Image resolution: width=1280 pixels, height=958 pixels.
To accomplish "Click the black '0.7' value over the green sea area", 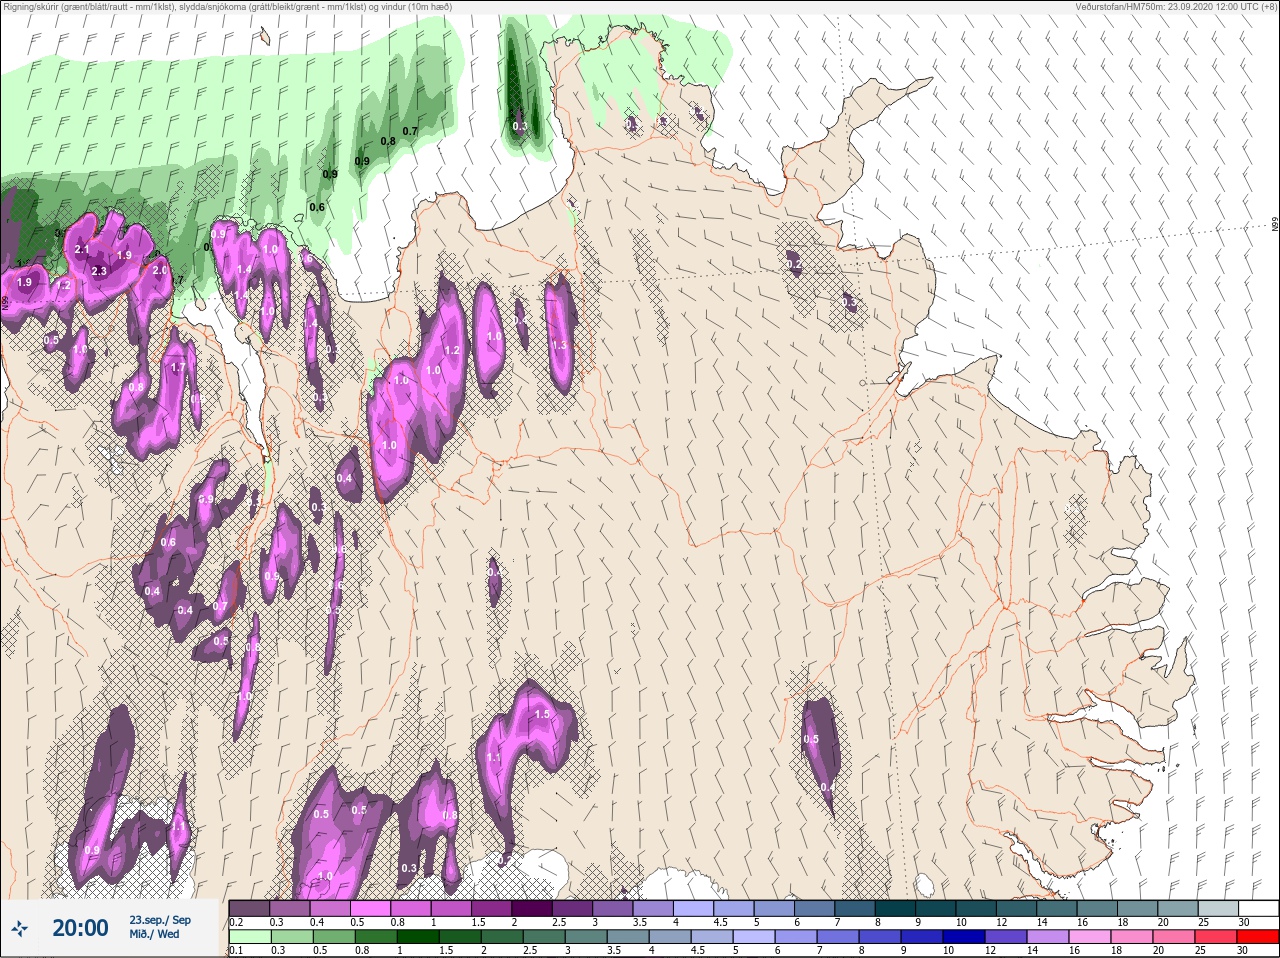I will pyautogui.click(x=410, y=131).
